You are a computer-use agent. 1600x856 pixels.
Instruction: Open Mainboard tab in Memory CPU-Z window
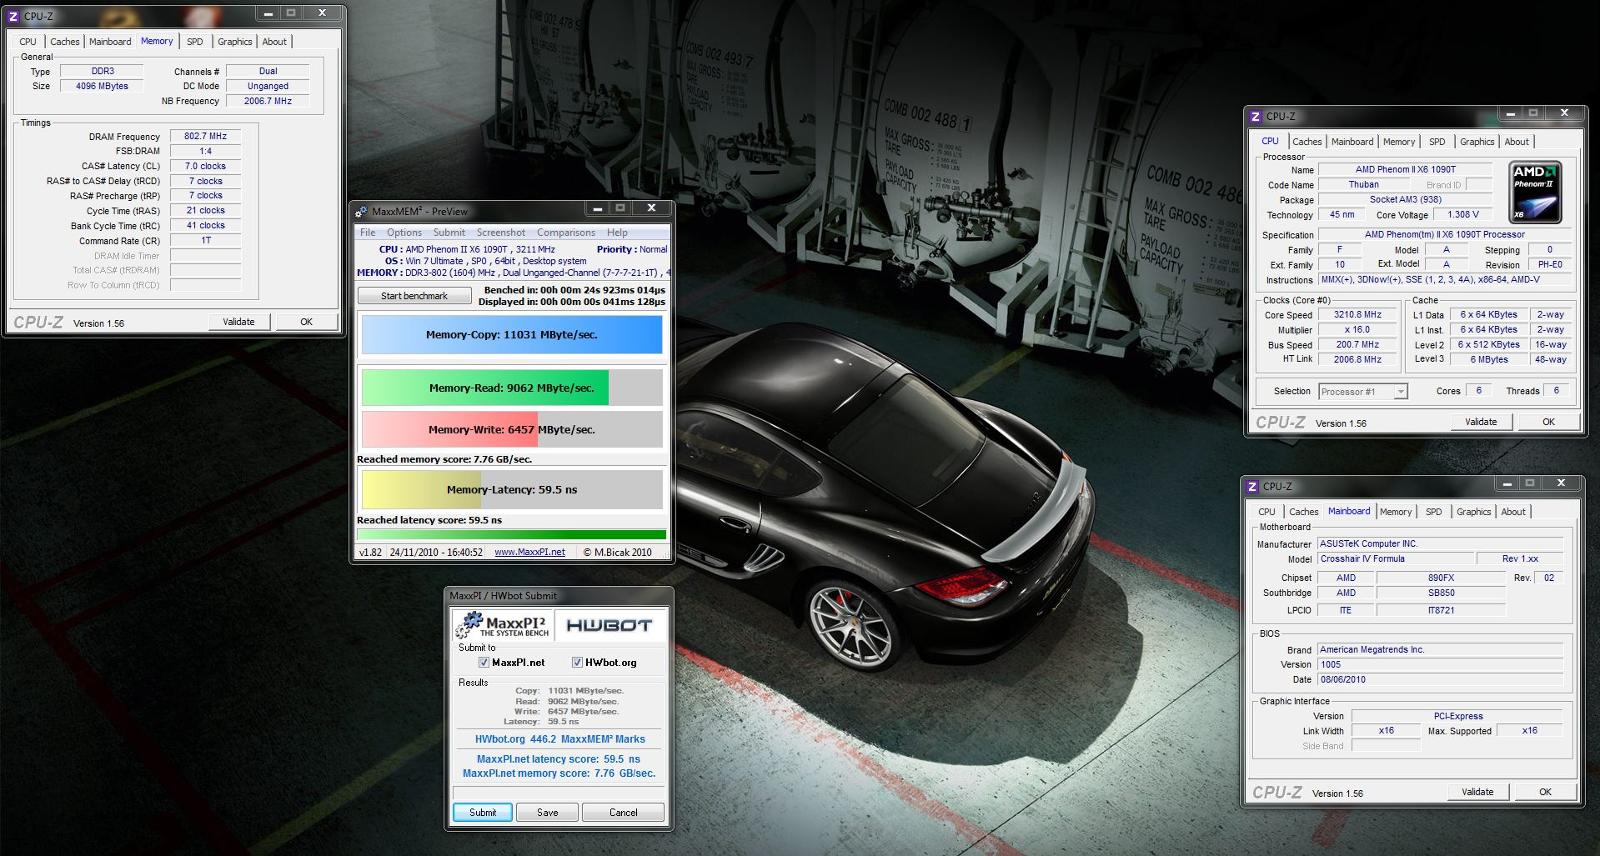coord(110,41)
